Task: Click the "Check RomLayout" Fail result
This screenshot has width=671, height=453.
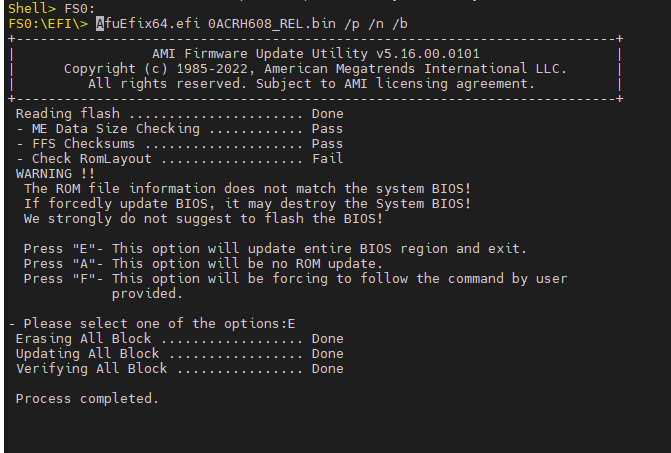Action: click(x=327, y=159)
